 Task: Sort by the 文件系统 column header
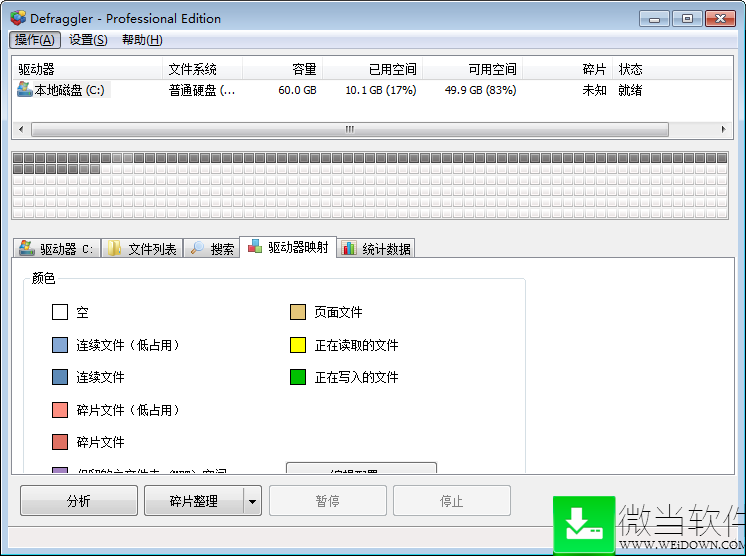(203, 69)
